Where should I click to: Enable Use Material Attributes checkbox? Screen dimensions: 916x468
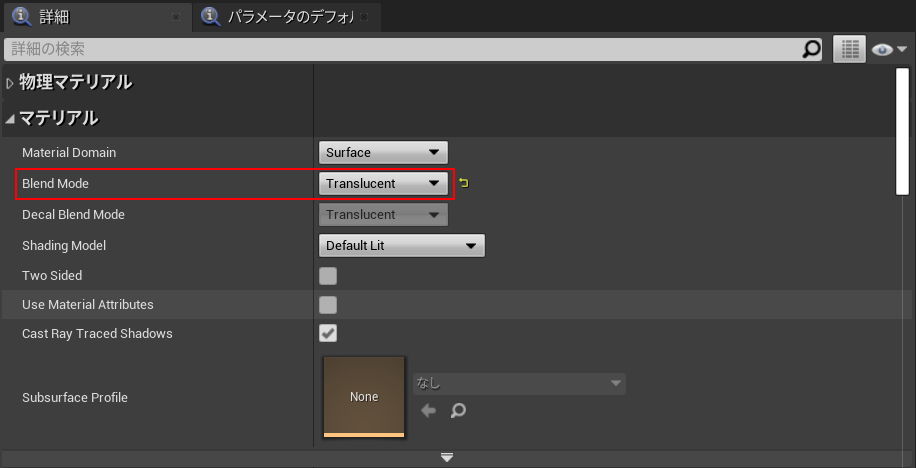(x=328, y=305)
